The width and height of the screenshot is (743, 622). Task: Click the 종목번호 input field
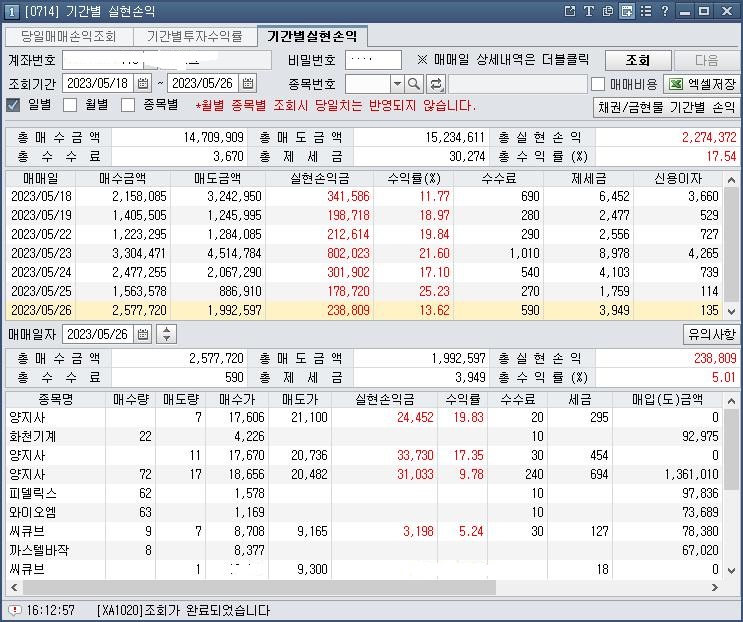[x=368, y=84]
